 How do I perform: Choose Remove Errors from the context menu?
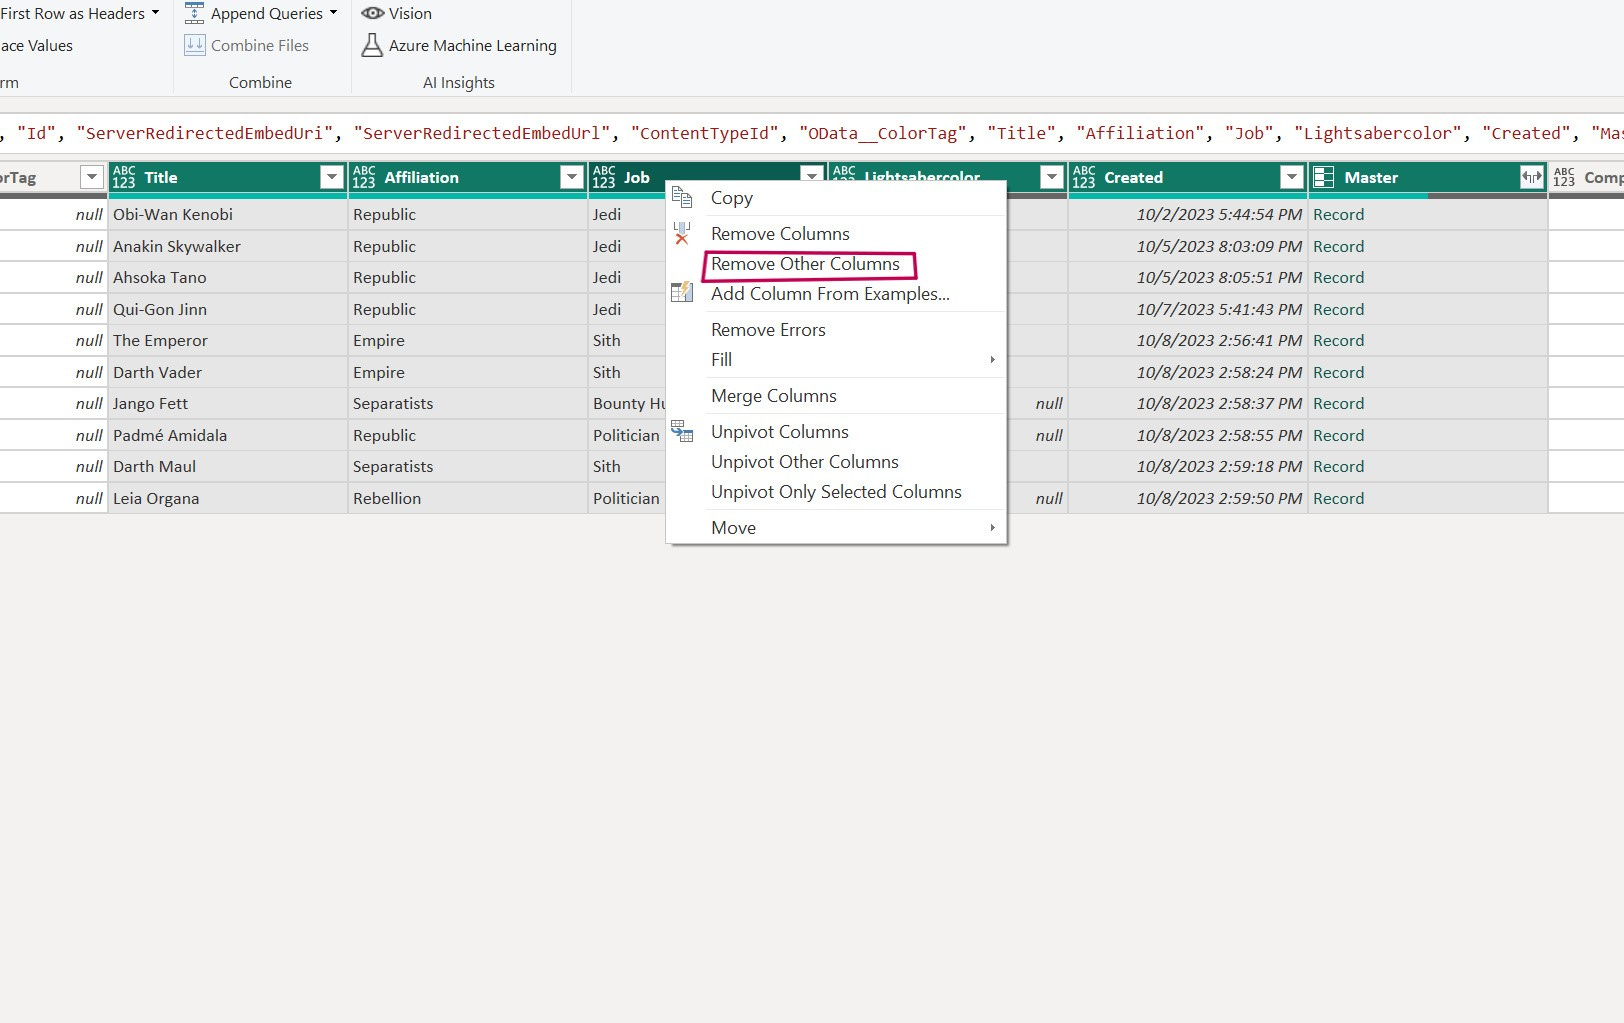(x=836, y=330)
